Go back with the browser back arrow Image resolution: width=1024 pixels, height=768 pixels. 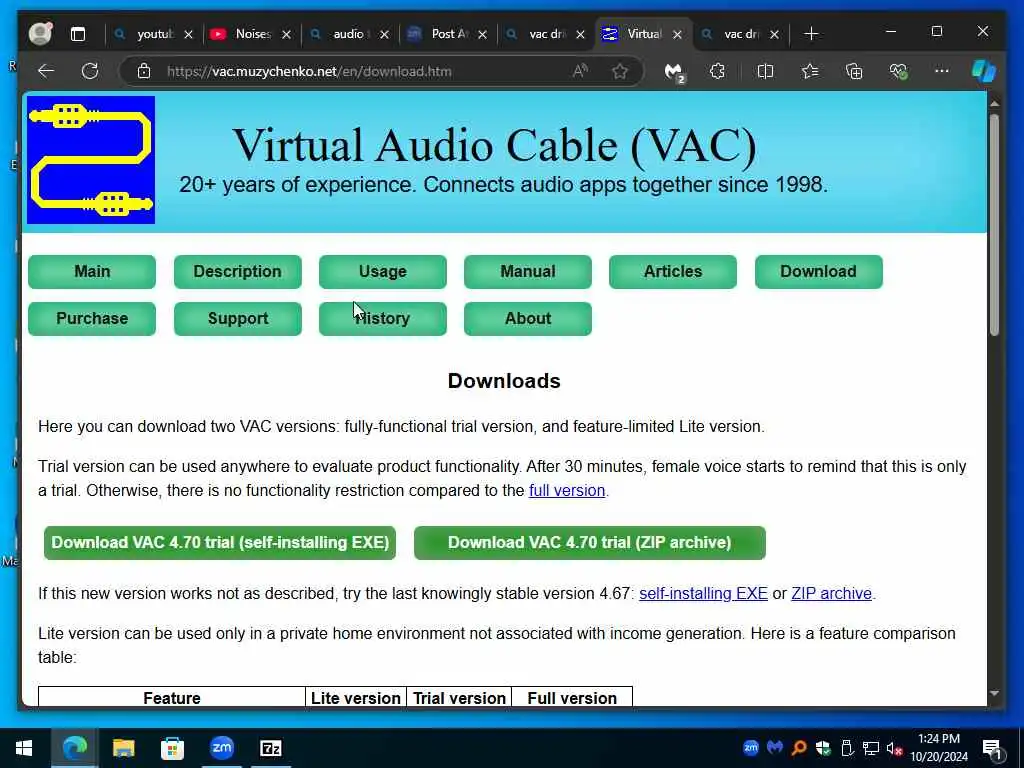(46, 71)
